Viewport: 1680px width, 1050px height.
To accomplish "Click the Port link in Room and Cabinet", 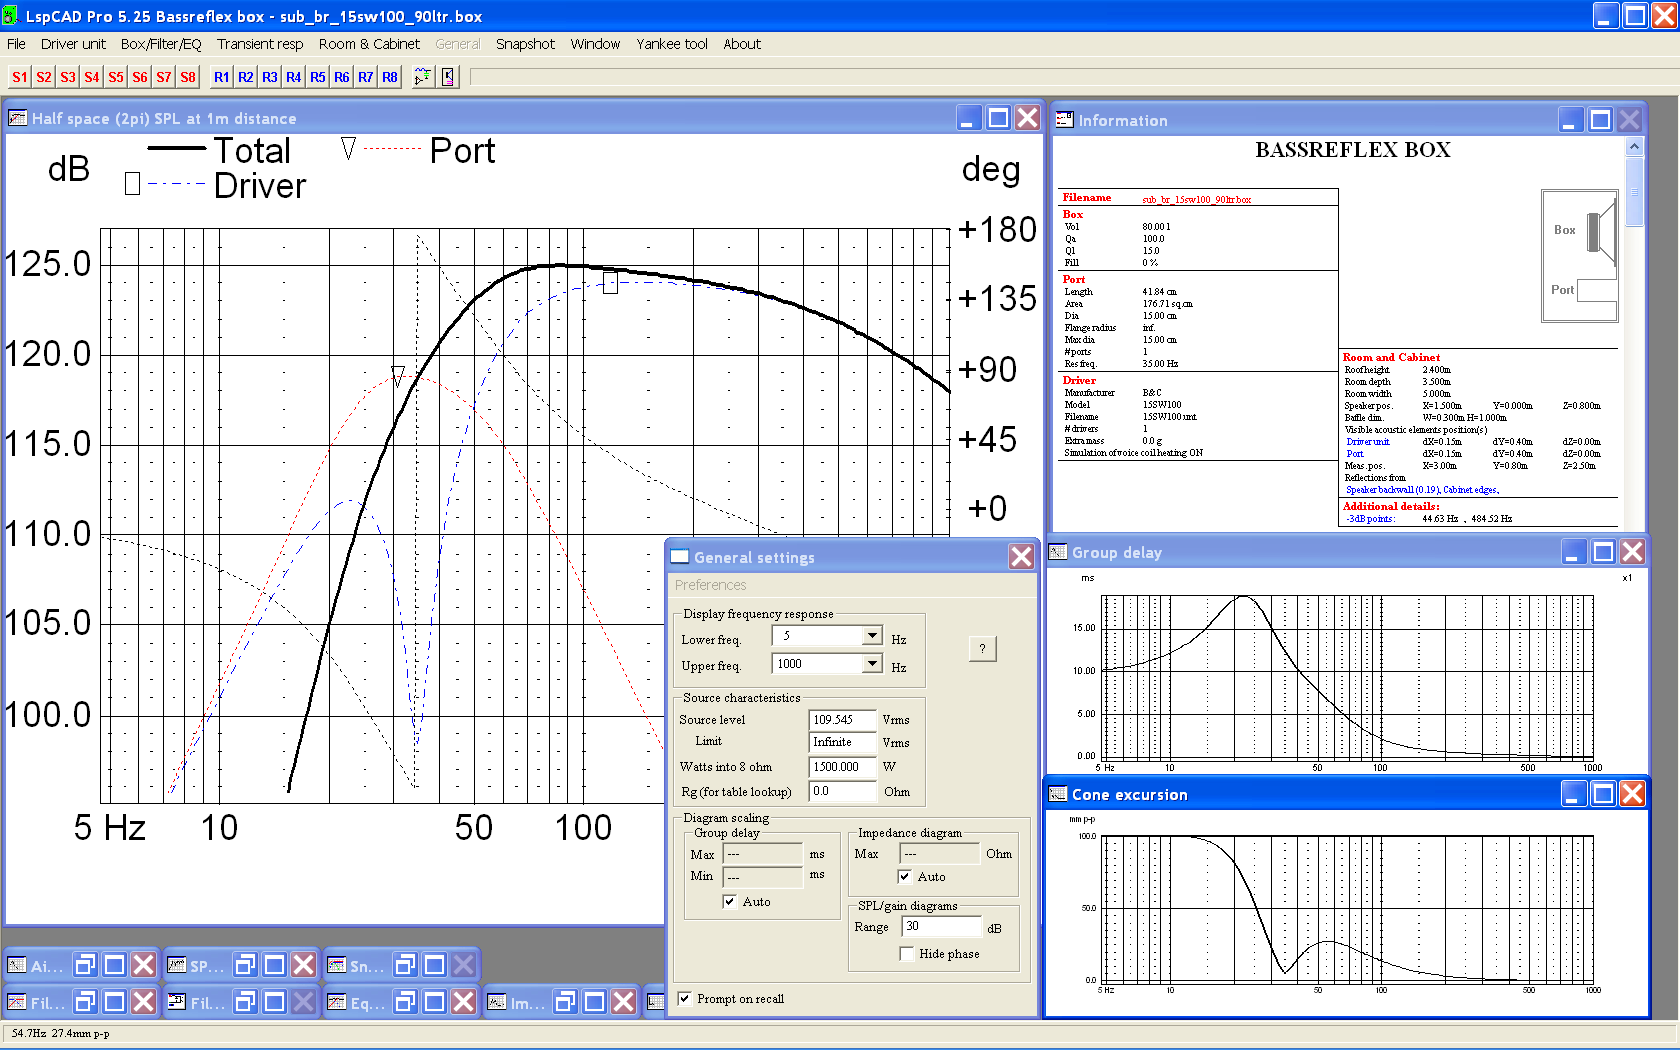I will [1354, 453].
